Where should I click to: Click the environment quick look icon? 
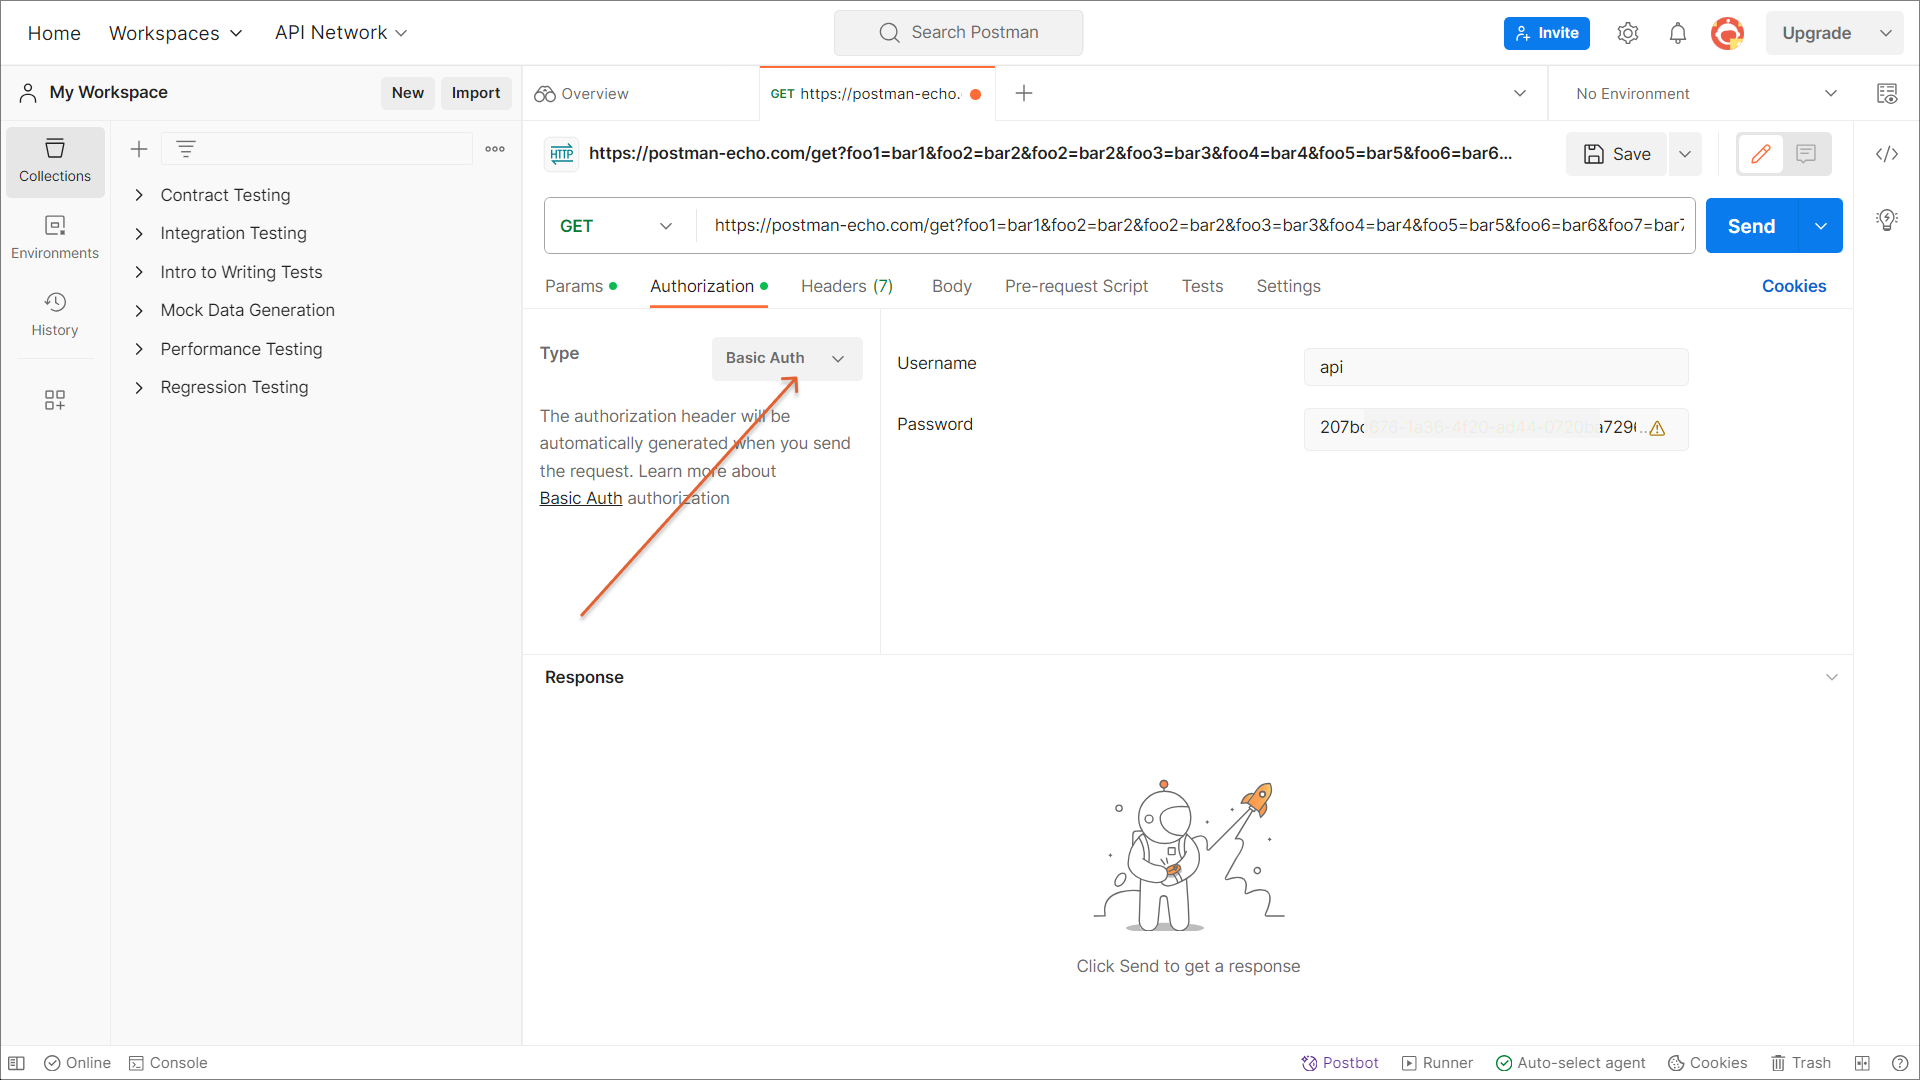(x=1886, y=94)
